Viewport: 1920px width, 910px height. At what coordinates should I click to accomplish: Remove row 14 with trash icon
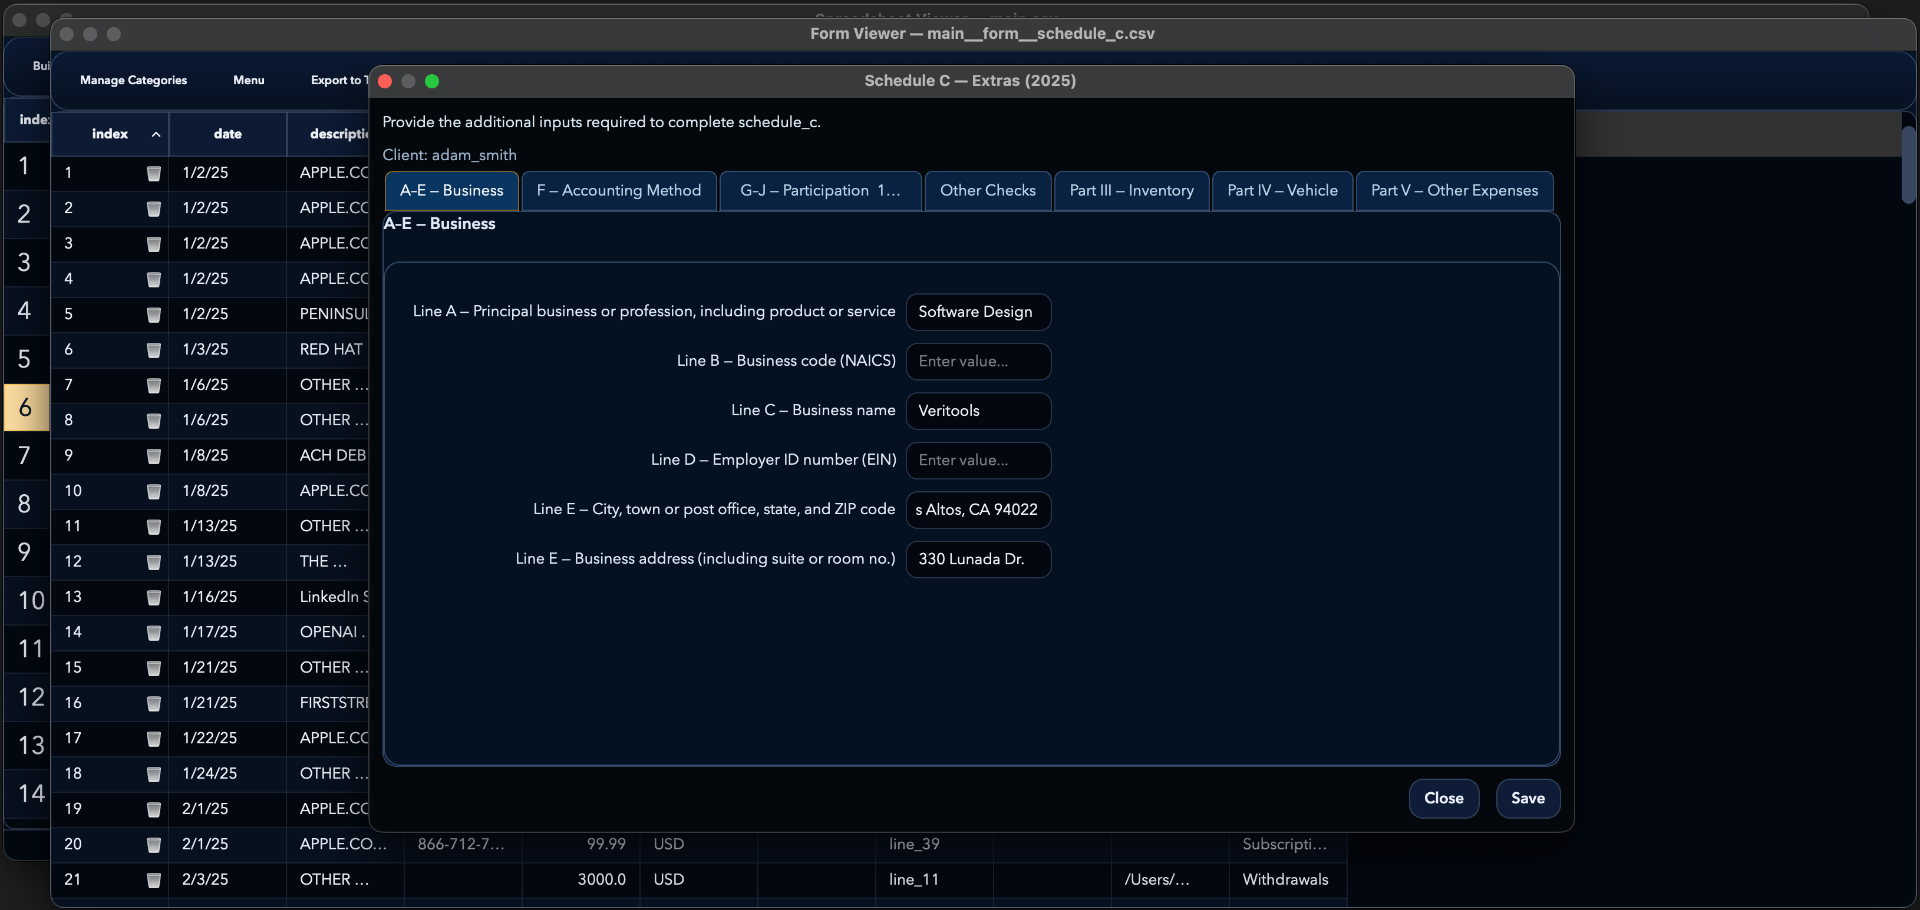154,632
